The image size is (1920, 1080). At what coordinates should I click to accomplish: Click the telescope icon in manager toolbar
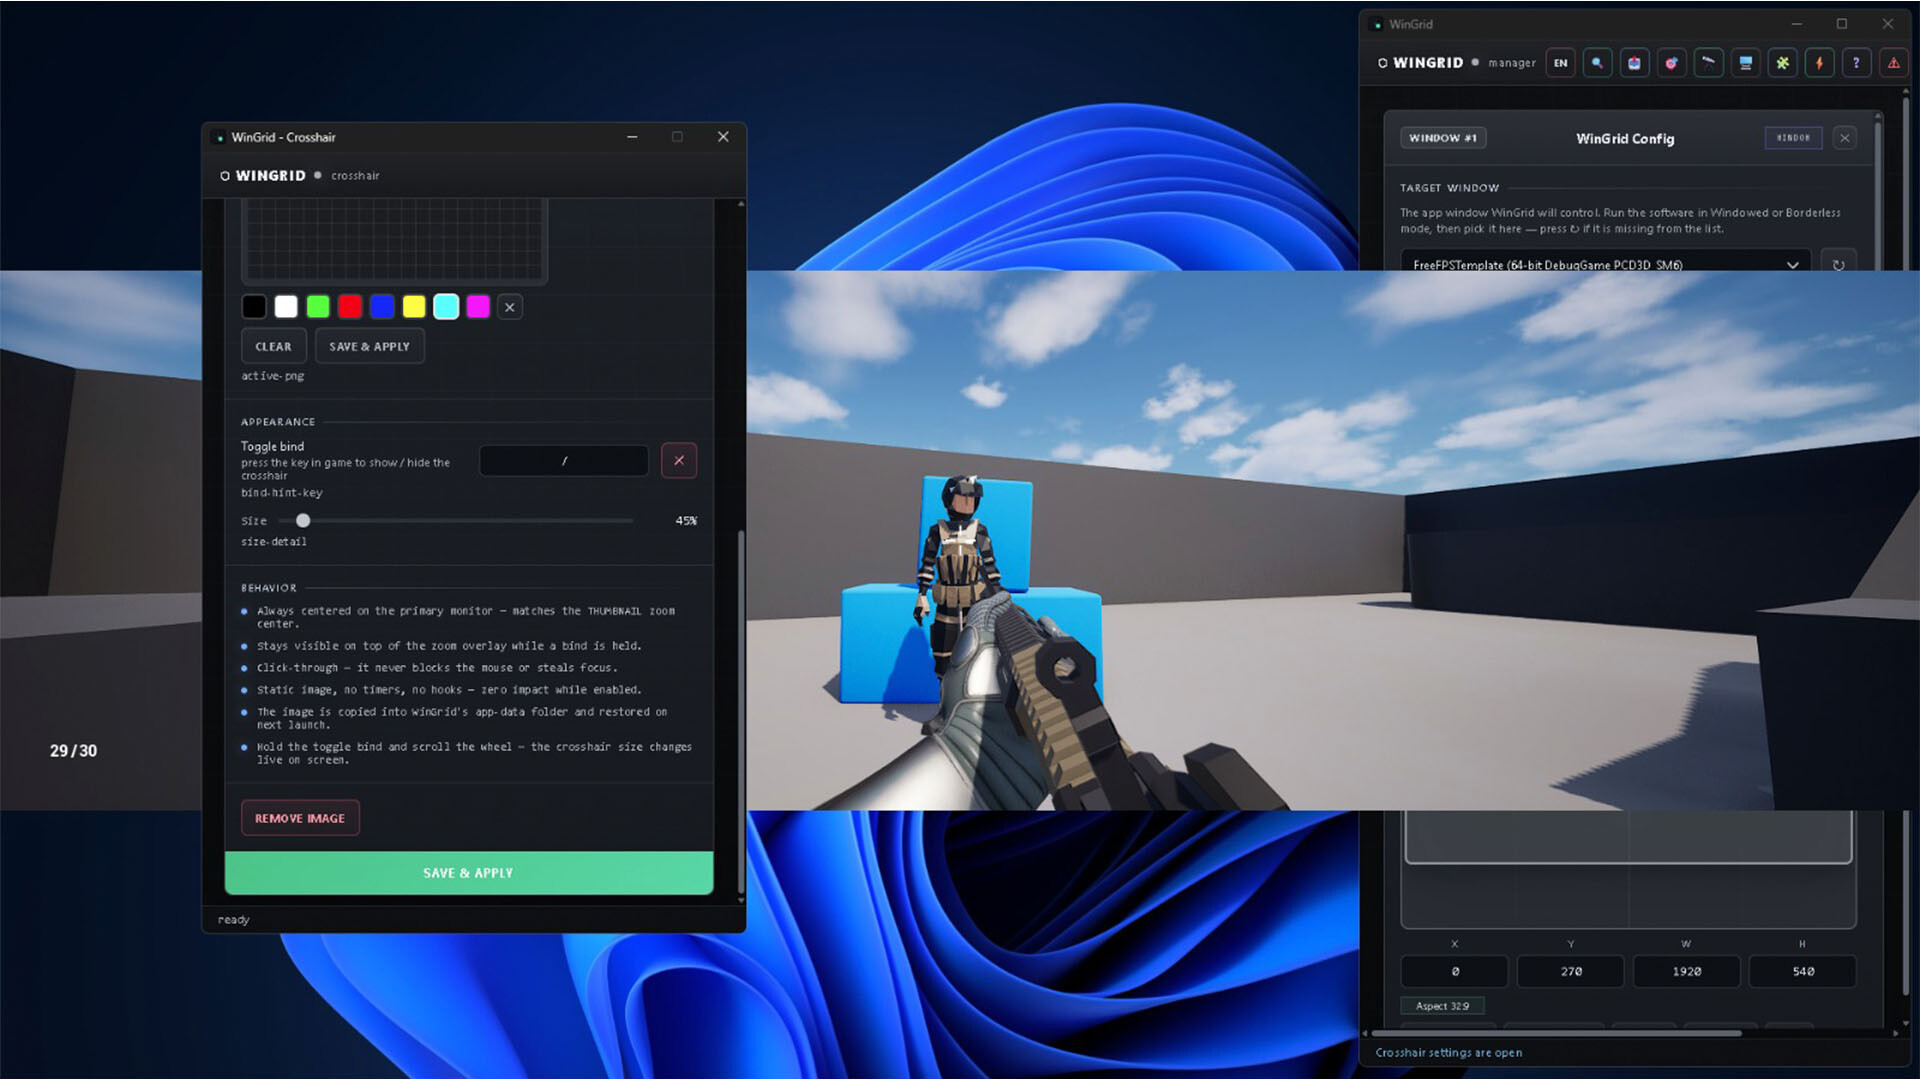pos(1708,63)
